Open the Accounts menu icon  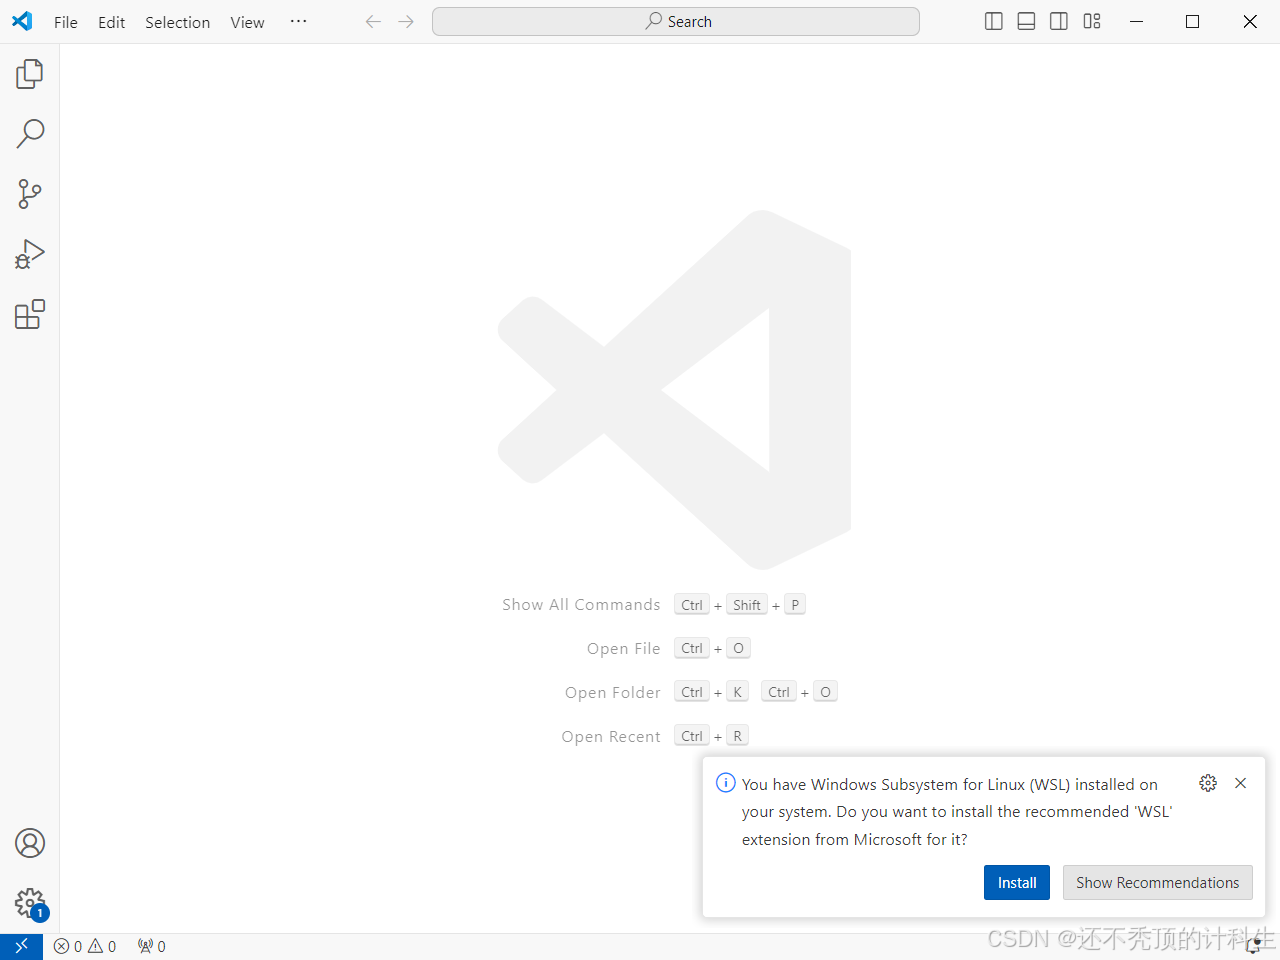coord(30,843)
